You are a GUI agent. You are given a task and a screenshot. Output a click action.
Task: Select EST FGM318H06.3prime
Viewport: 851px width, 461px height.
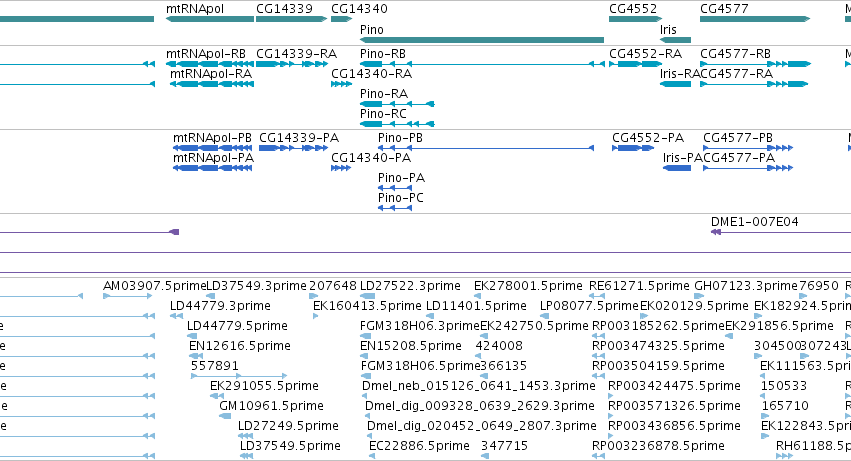[420, 326]
